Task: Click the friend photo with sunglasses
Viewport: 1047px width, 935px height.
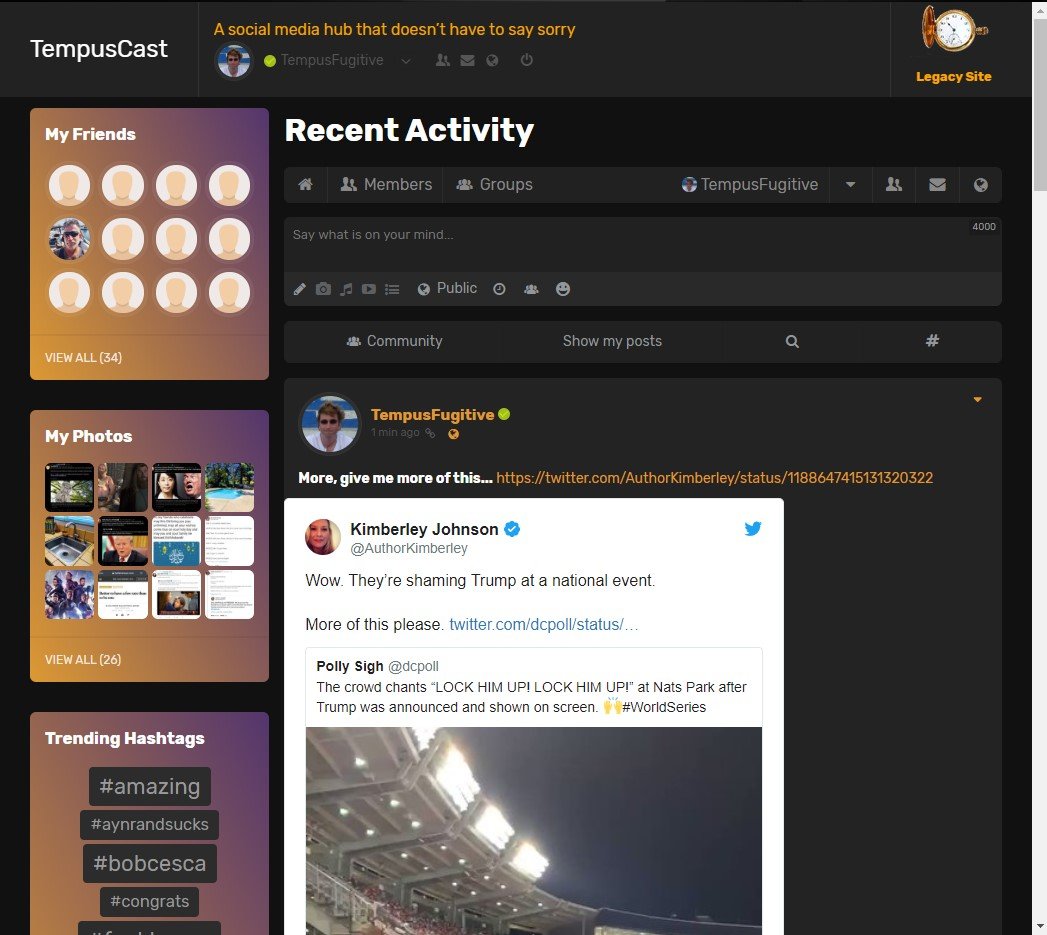Action: click(x=69, y=238)
